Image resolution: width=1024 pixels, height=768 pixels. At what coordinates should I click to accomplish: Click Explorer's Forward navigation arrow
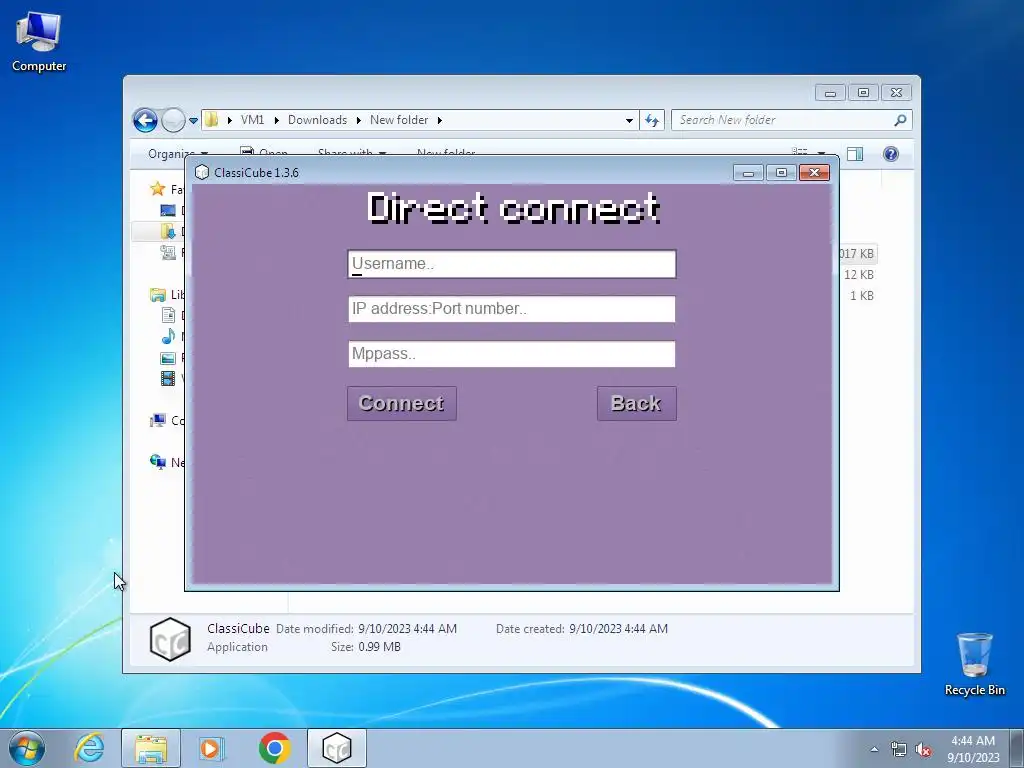point(173,120)
